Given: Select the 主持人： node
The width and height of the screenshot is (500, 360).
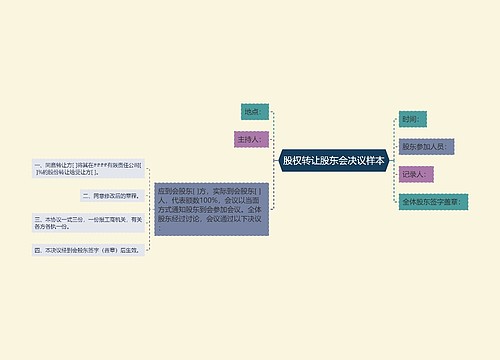Looking at the screenshot, I should 251,139.
